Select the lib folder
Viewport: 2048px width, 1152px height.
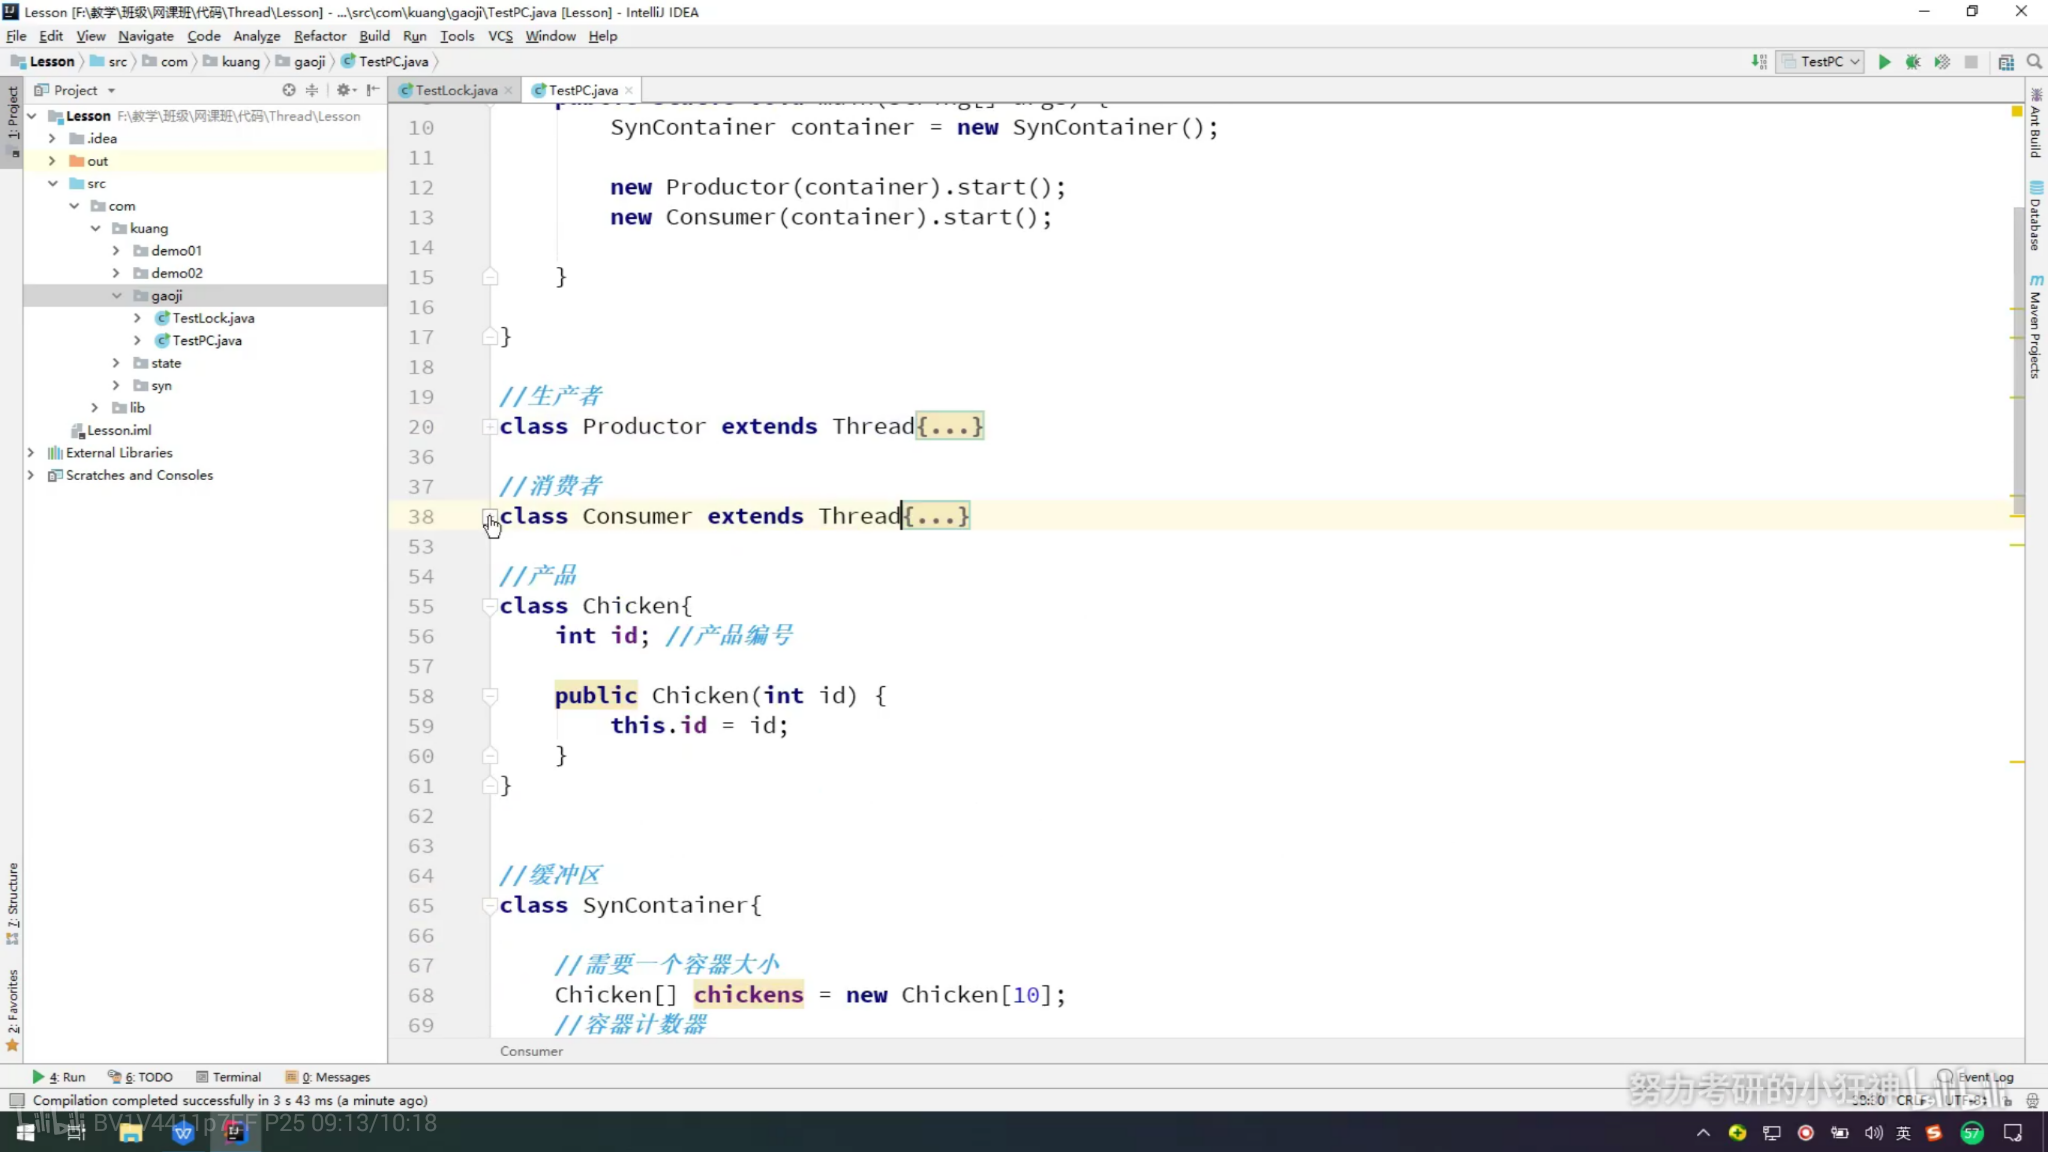(137, 408)
